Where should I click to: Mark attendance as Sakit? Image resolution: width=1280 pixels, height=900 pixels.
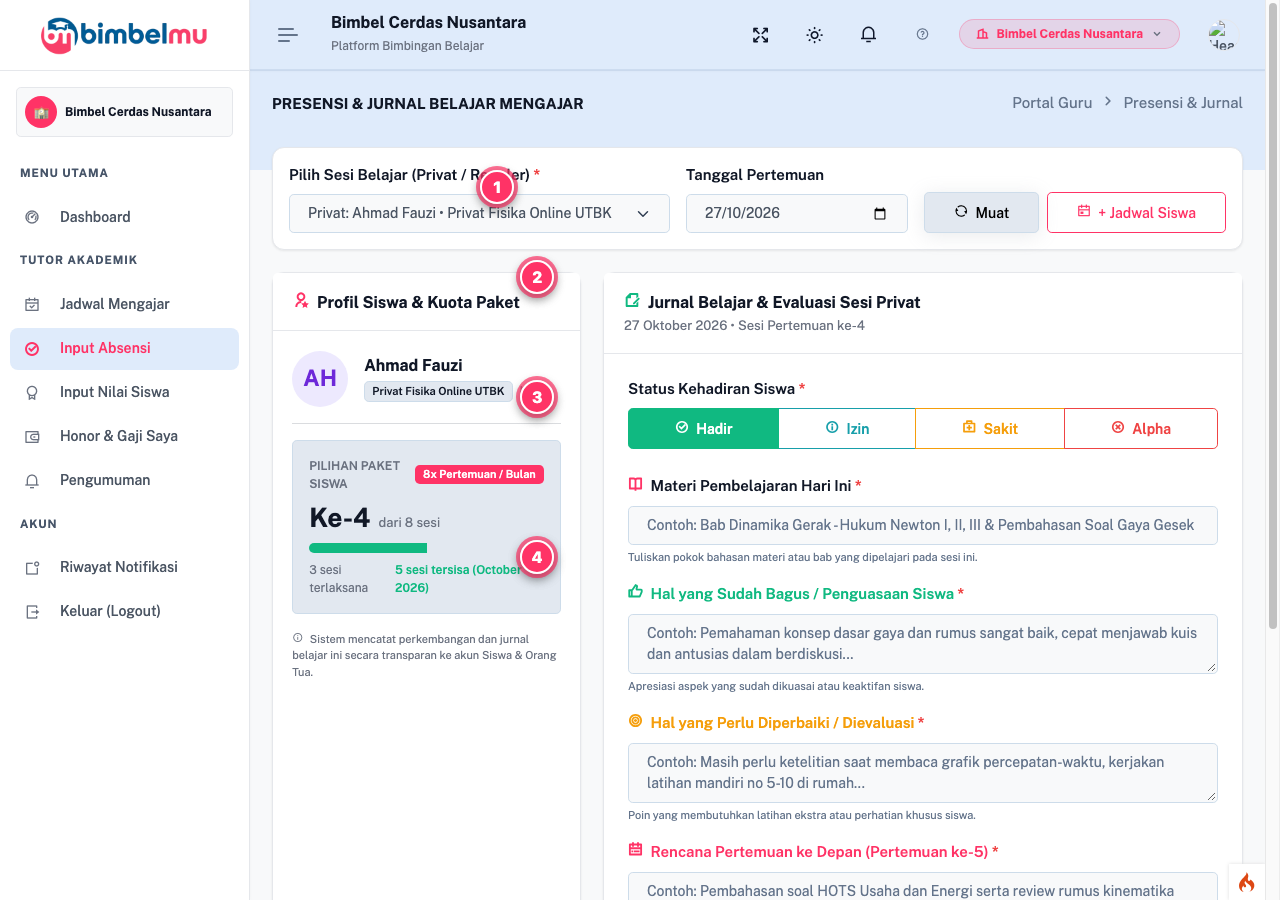click(990, 428)
